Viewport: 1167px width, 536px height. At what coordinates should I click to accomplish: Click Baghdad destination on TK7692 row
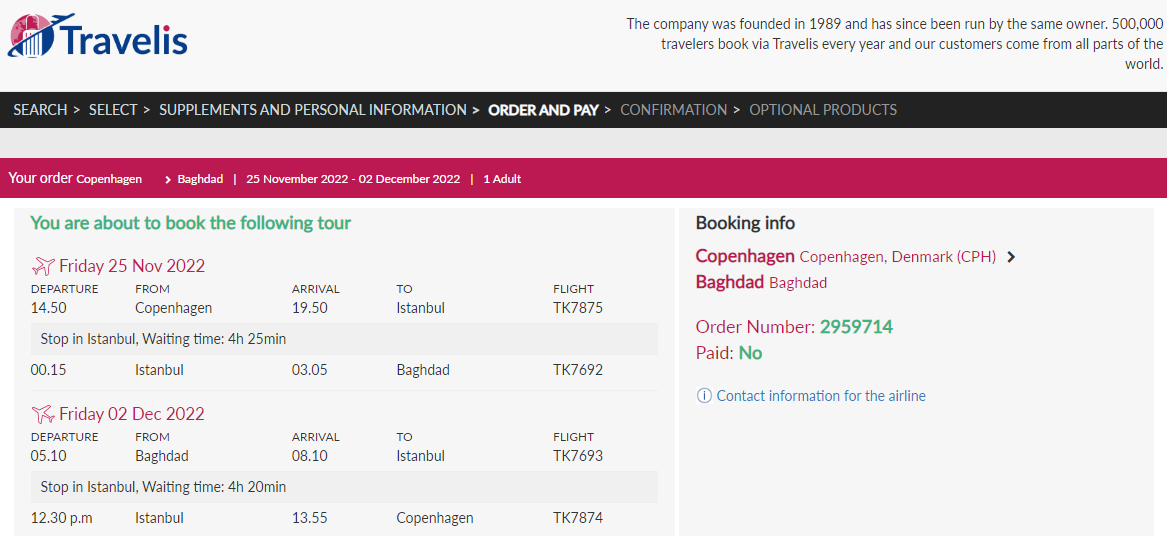pyautogui.click(x=423, y=370)
